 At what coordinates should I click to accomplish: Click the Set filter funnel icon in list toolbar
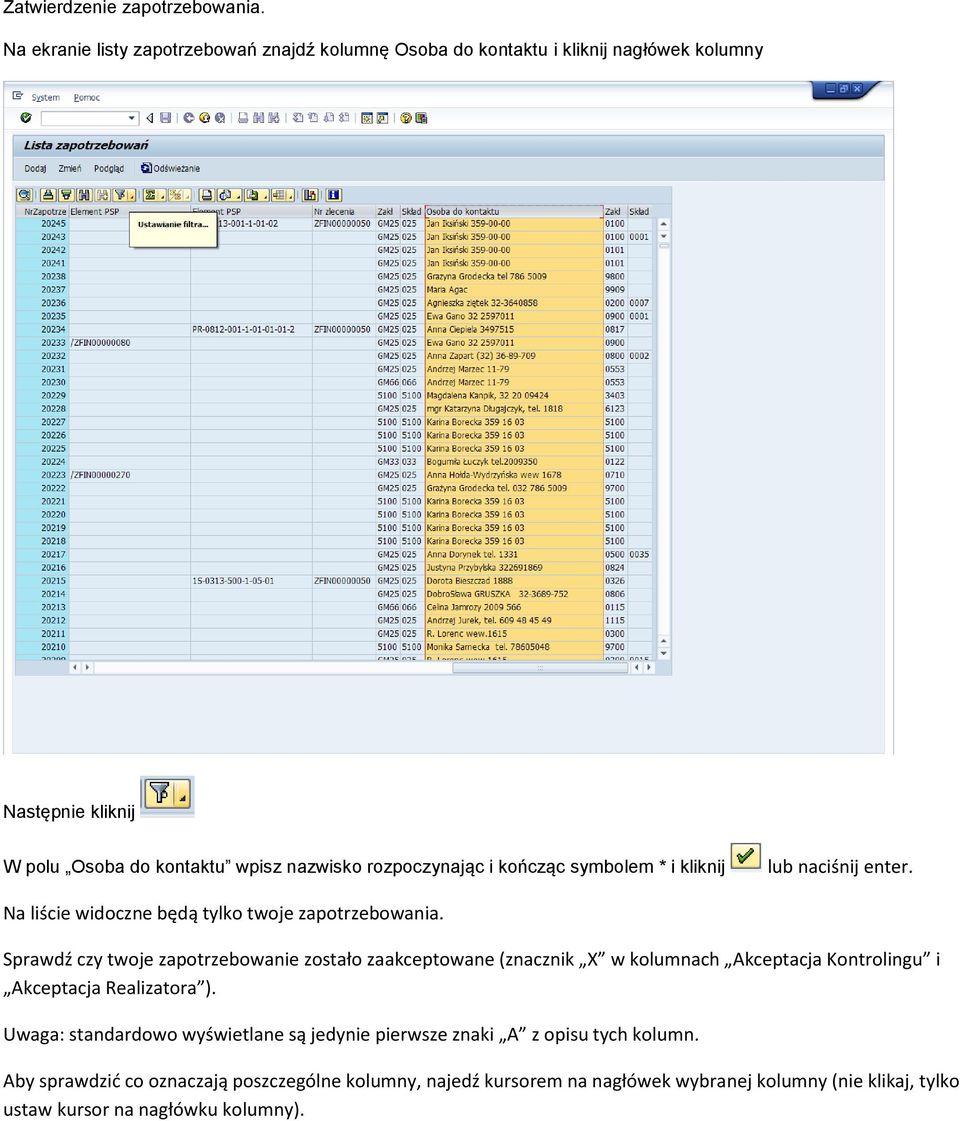coord(120,195)
